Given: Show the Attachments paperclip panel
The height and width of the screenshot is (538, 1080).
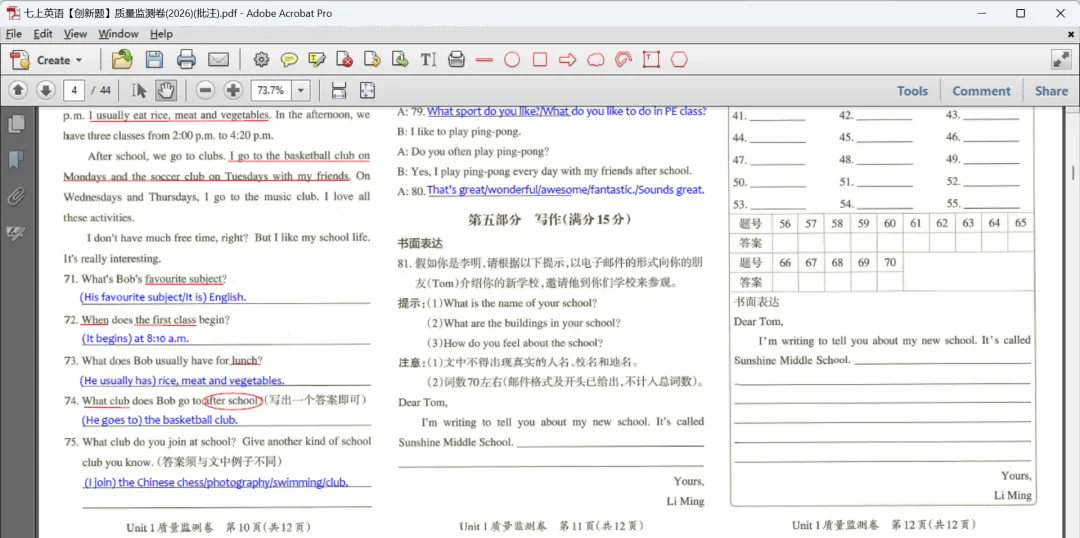Looking at the screenshot, I should tap(15, 197).
